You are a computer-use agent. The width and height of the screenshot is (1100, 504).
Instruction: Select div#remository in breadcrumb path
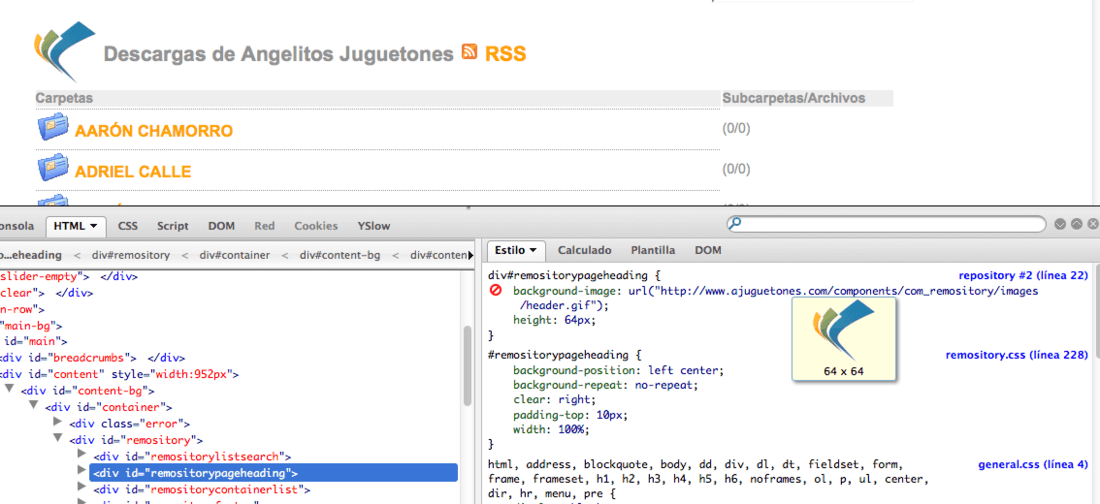tap(130, 255)
